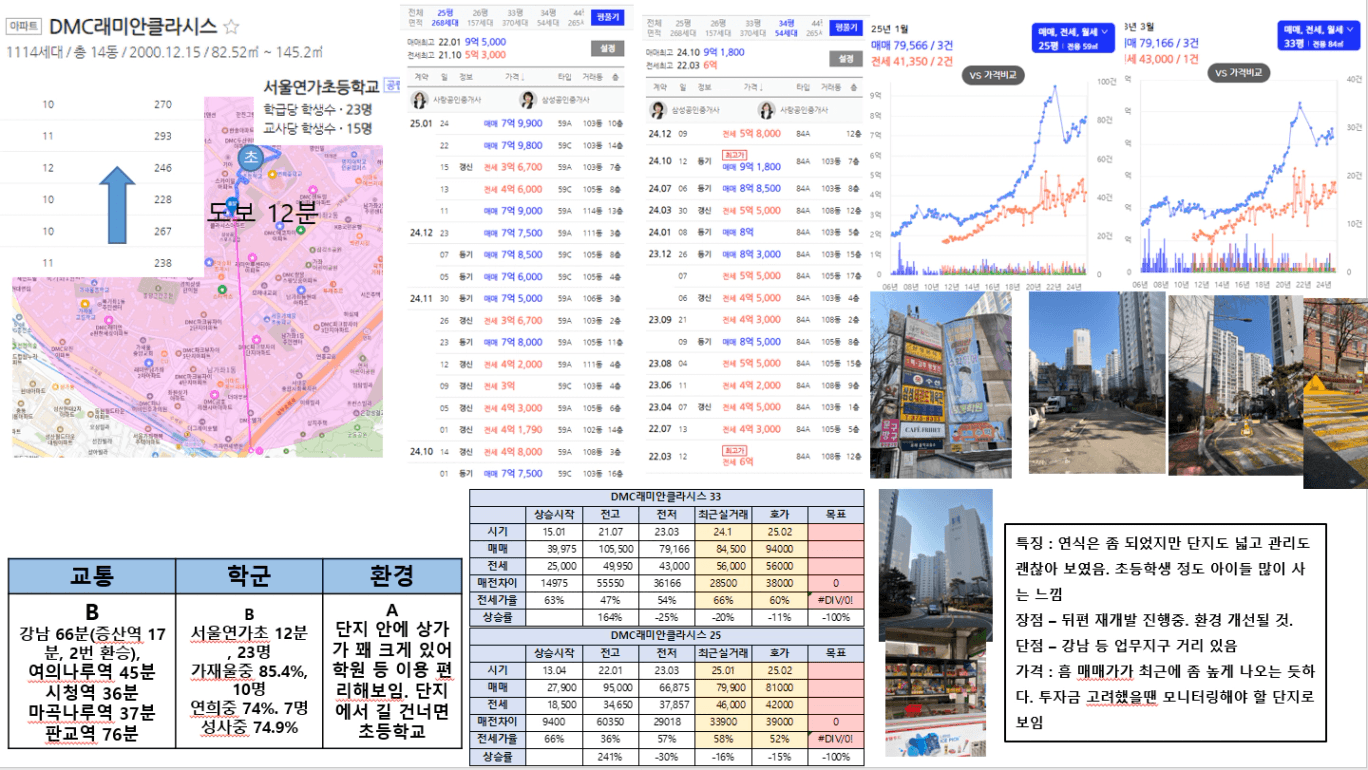Select the 전세 4억 1,790 transaction row
The image size is (1368, 770).
pyautogui.click(x=515, y=430)
